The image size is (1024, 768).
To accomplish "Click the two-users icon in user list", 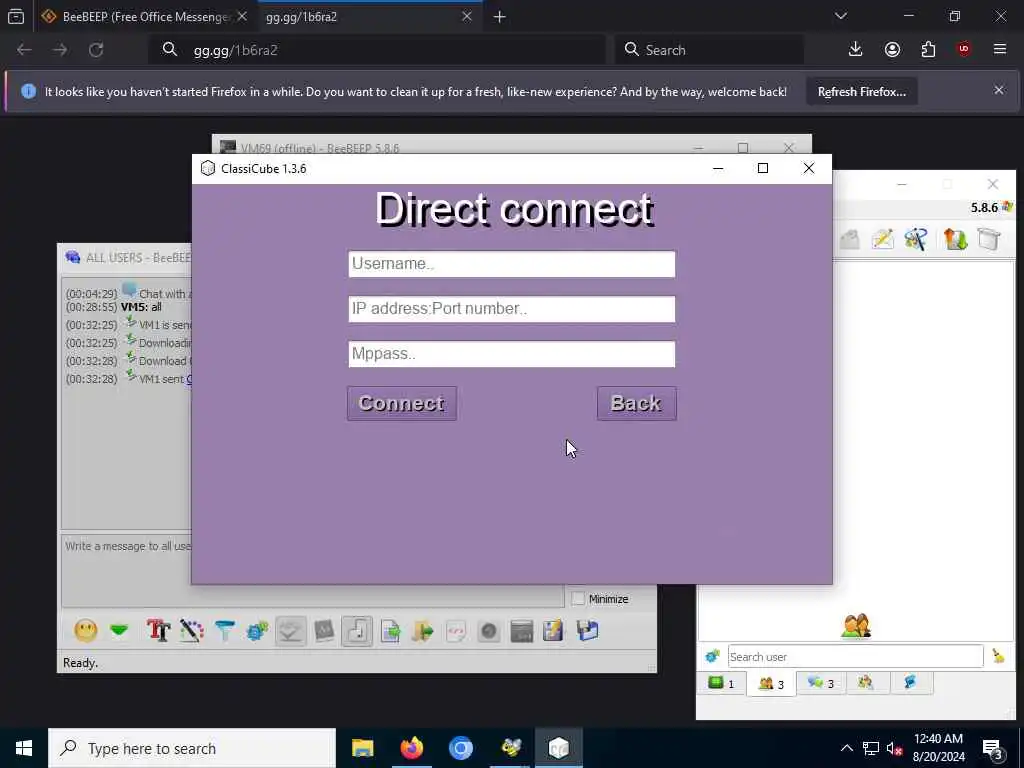I will point(856,626).
